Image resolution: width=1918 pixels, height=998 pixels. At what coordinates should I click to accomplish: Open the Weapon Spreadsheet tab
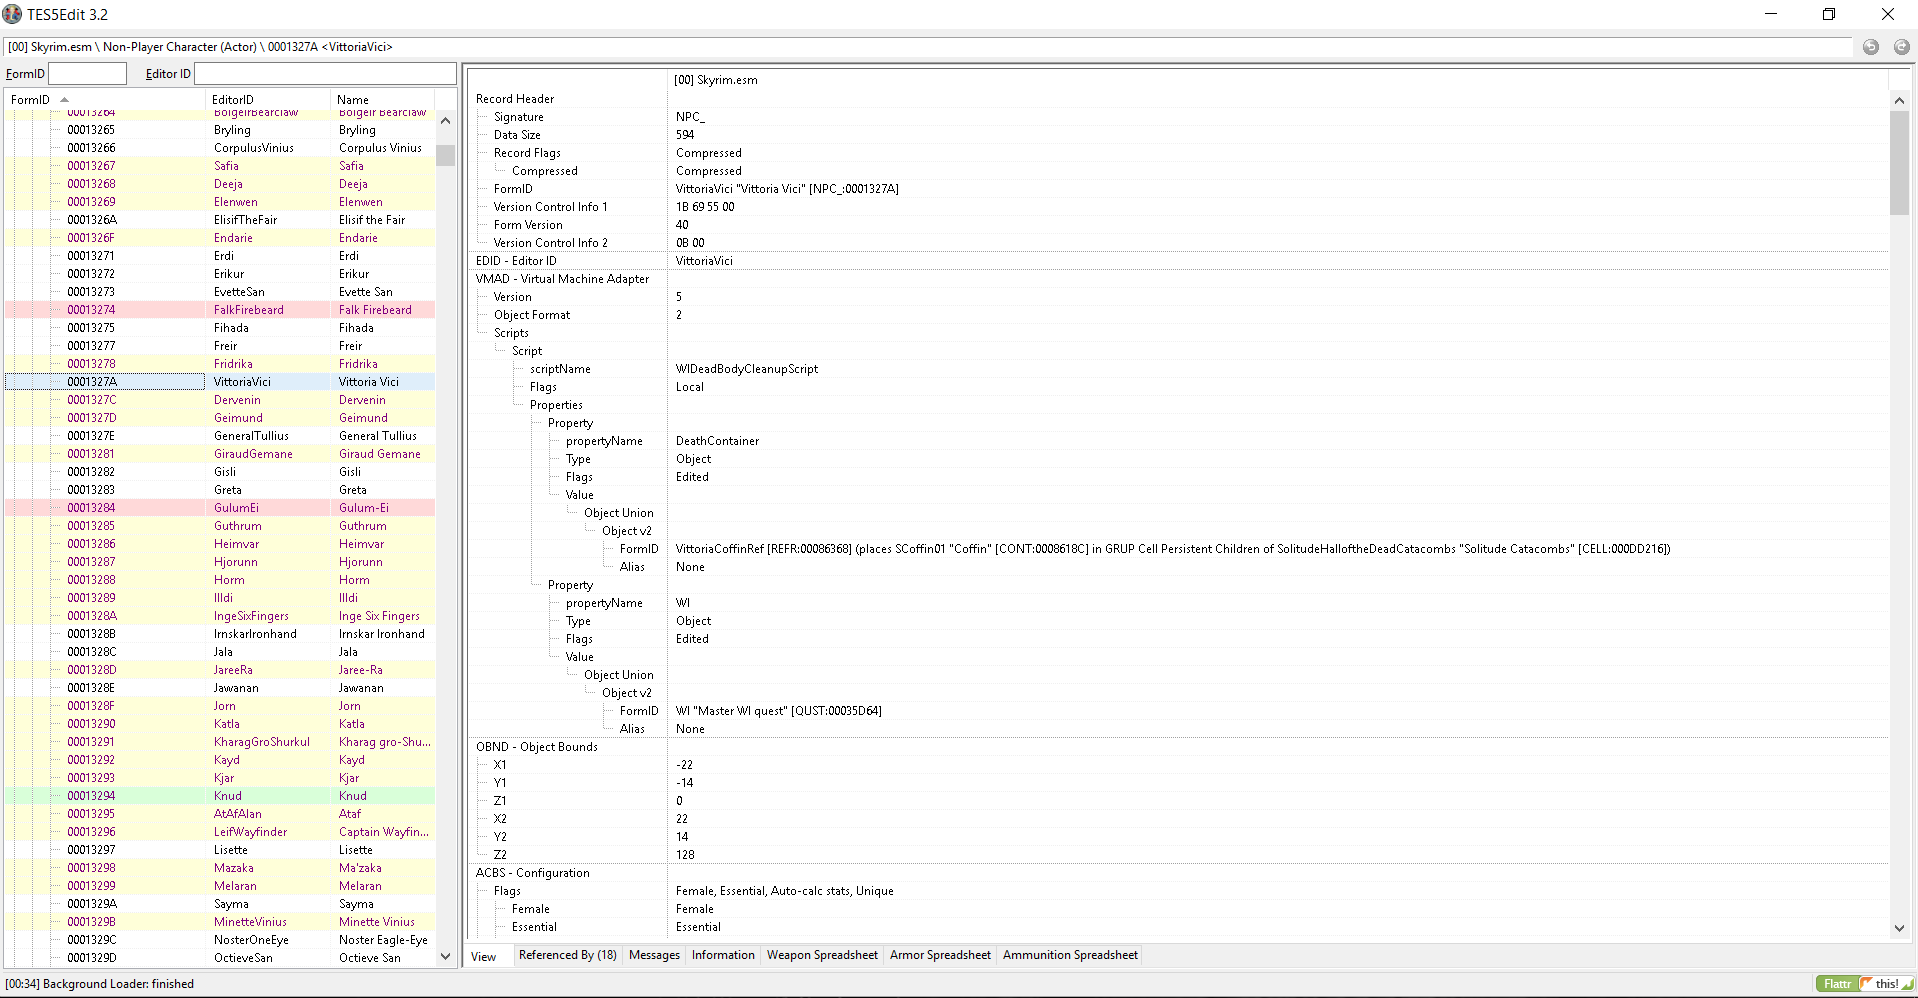822,955
